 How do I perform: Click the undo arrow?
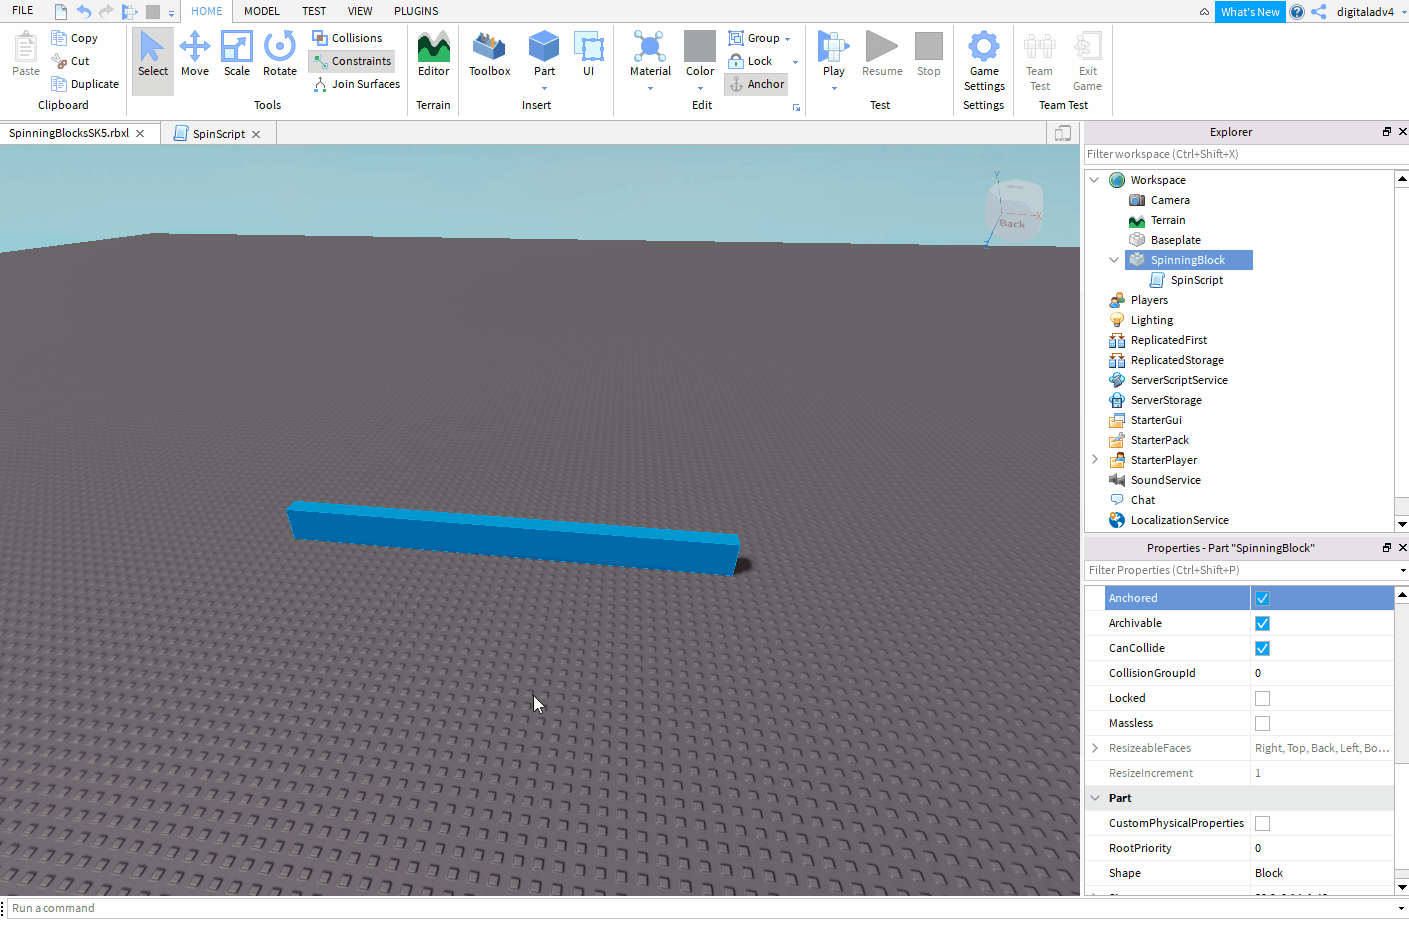coord(84,12)
